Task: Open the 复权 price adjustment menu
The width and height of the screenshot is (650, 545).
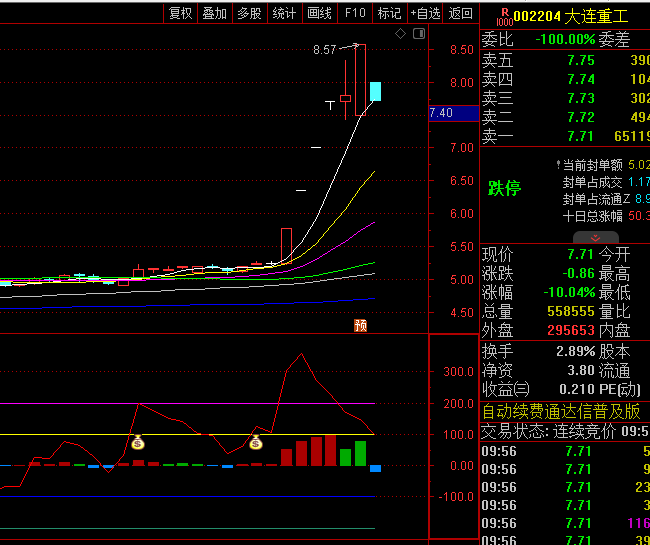Action: pos(180,13)
